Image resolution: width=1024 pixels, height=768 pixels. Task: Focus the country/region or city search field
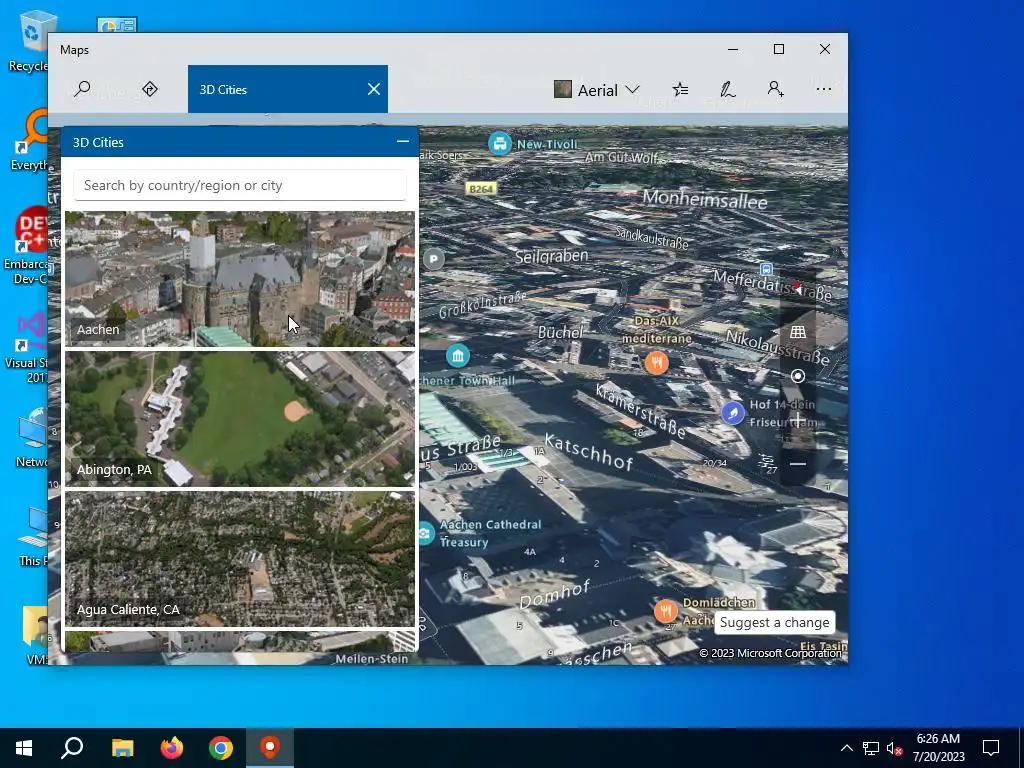click(x=240, y=185)
